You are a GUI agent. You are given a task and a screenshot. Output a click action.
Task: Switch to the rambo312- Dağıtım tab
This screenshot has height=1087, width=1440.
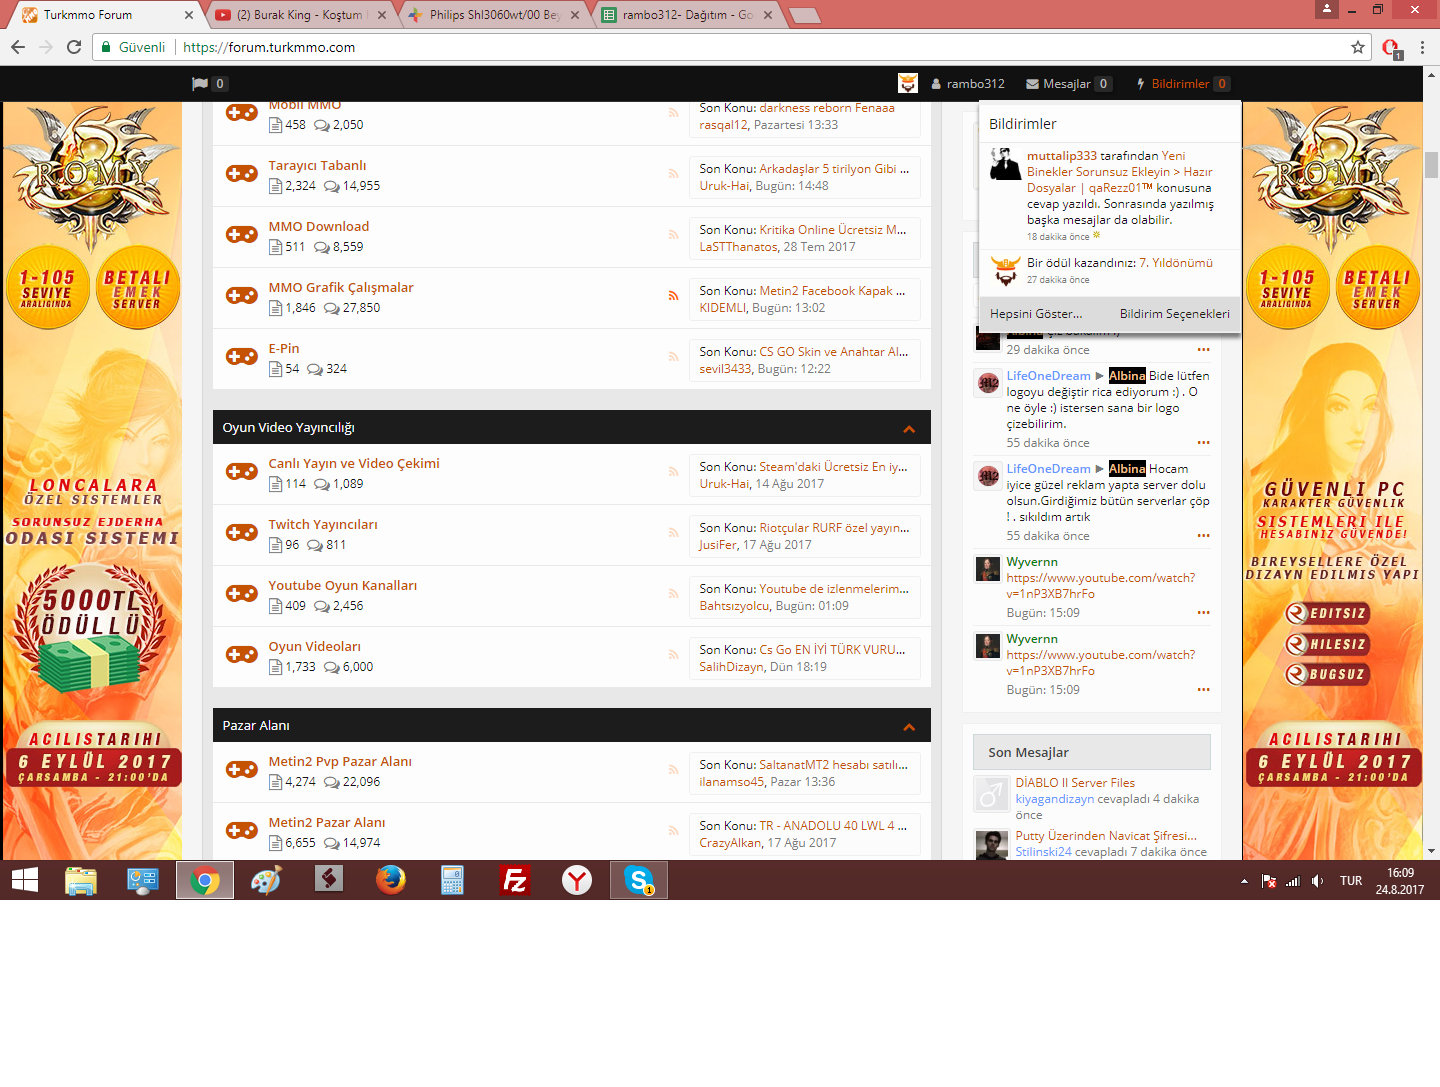(688, 15)
